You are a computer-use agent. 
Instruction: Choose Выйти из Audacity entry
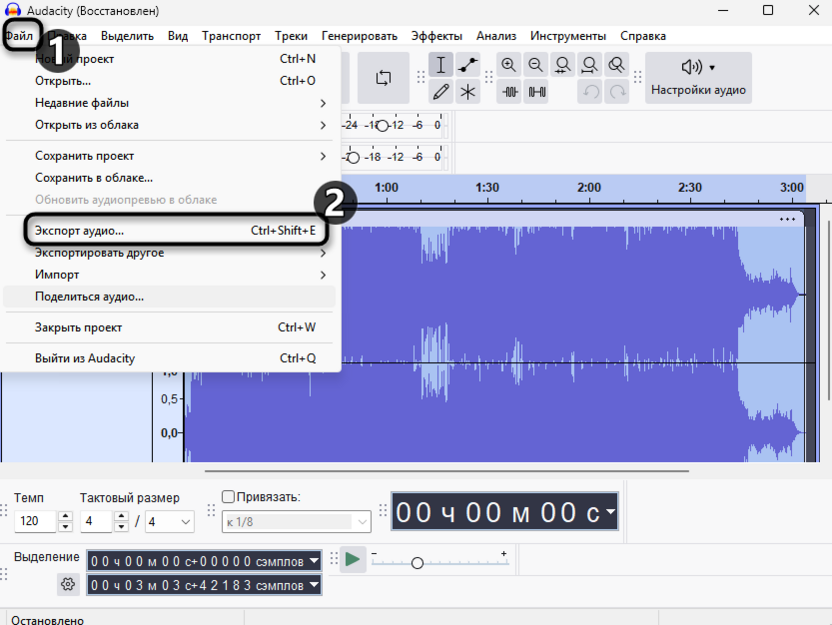tap(170, 358)
